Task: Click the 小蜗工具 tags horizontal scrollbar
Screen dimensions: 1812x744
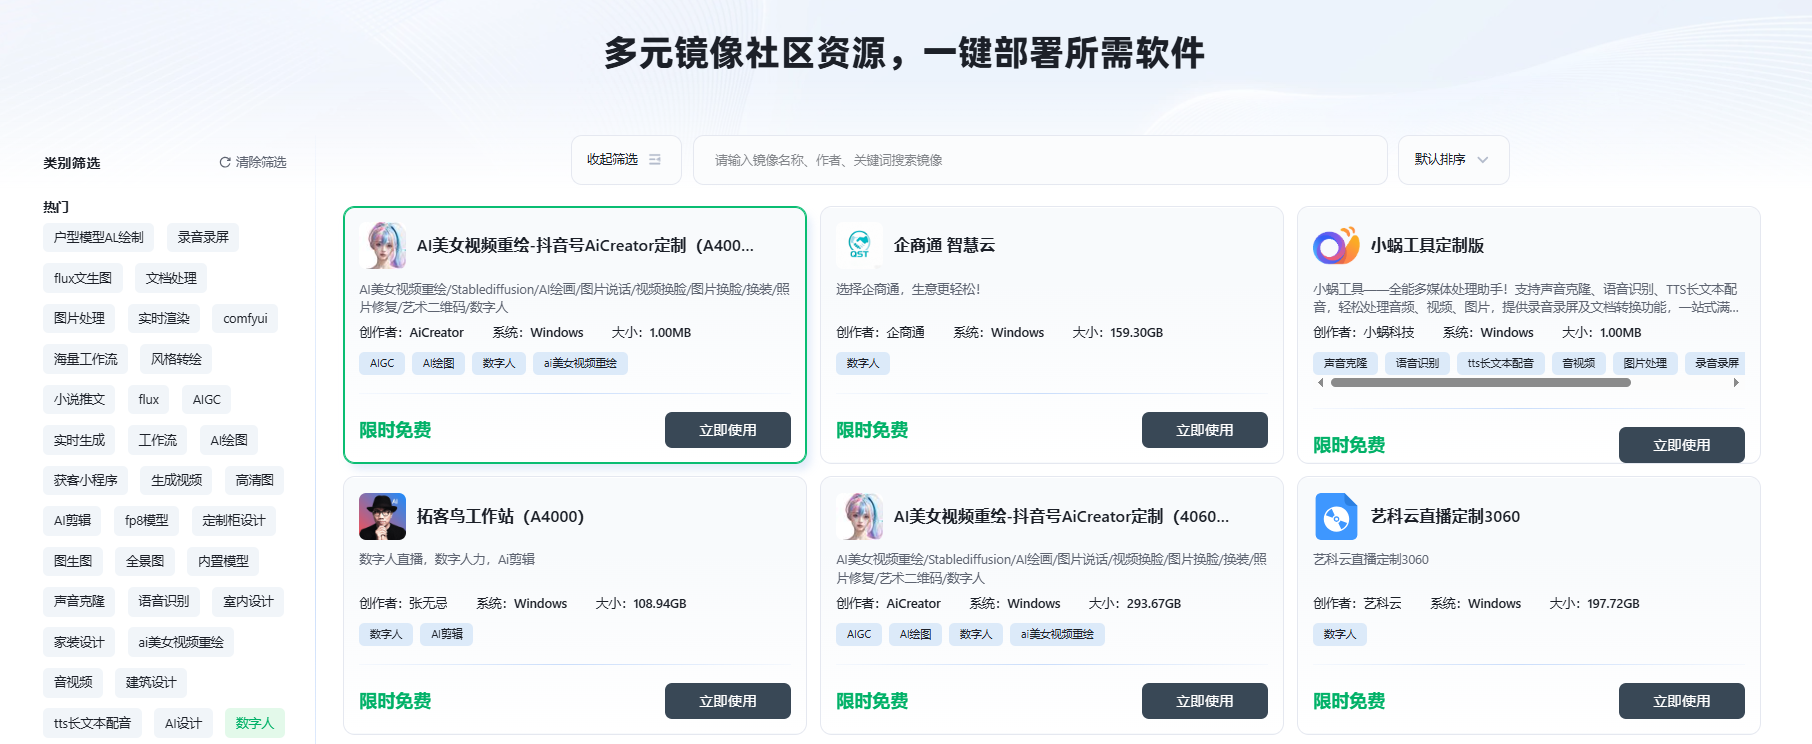Action: pos(1480,382)
